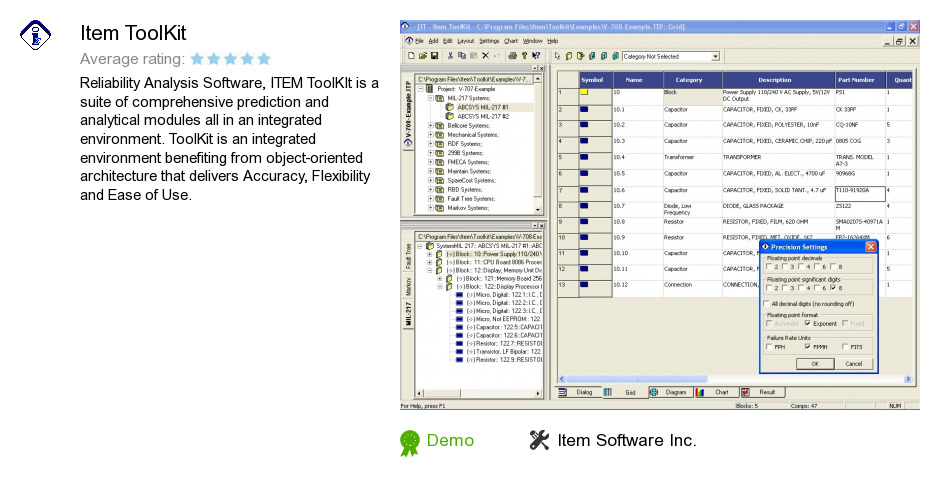Expand the Fault Tree Systems node

pos(430,199)
